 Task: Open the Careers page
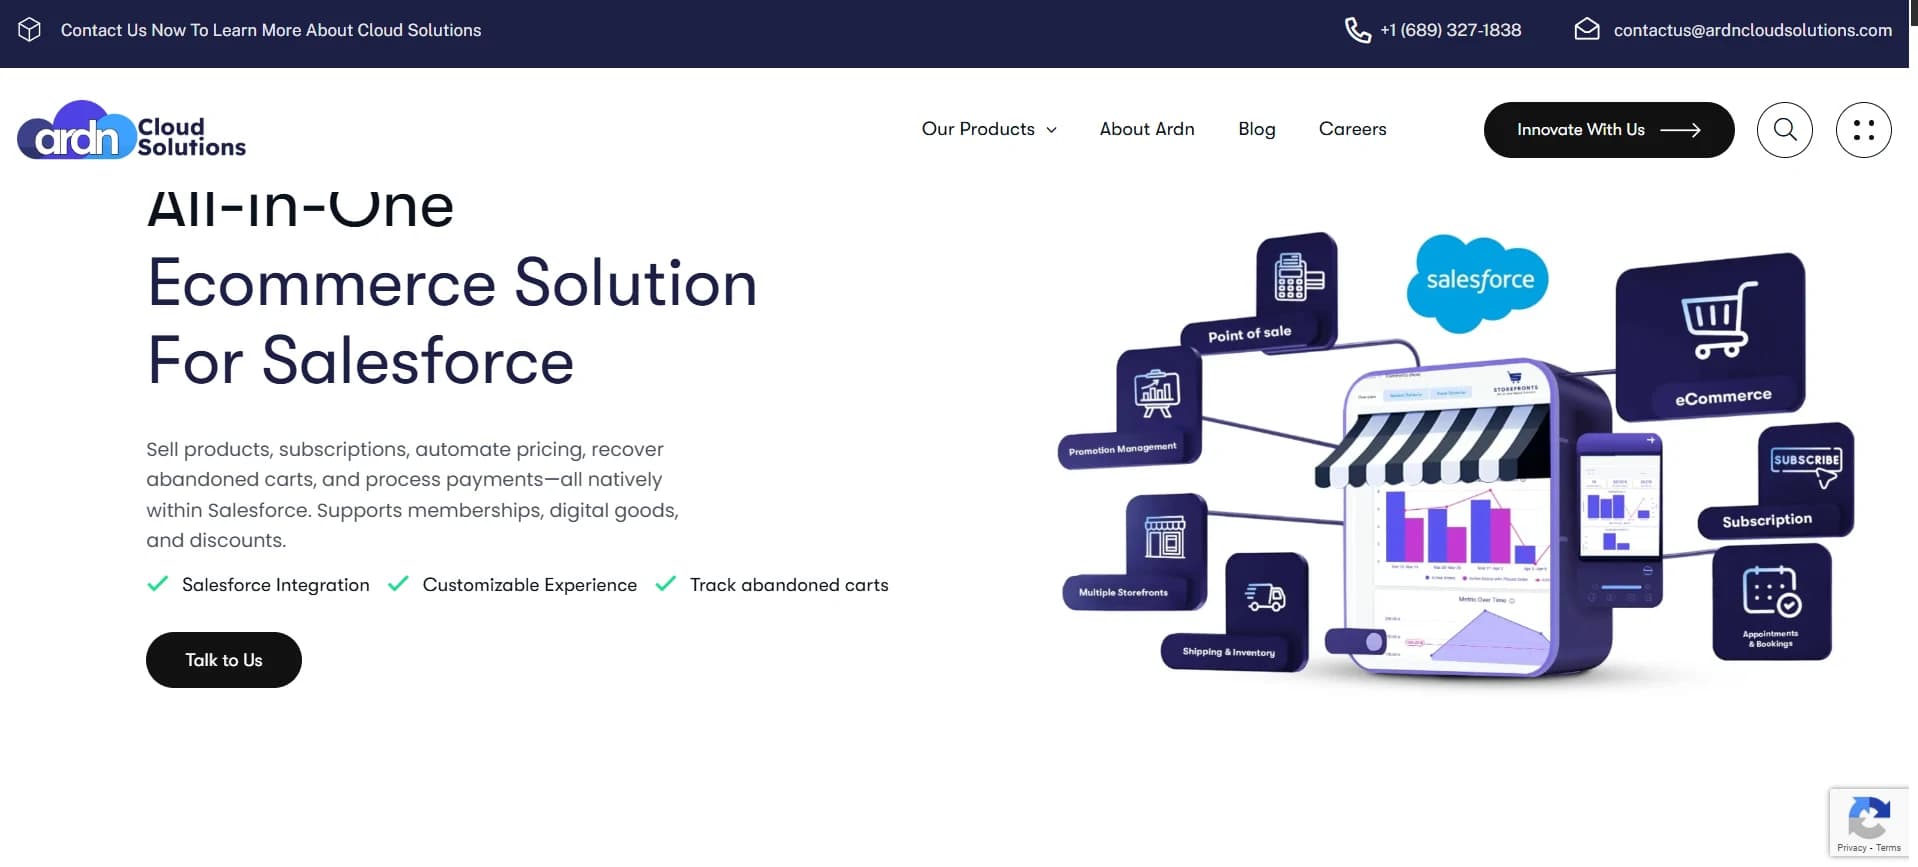[1352, 129]
